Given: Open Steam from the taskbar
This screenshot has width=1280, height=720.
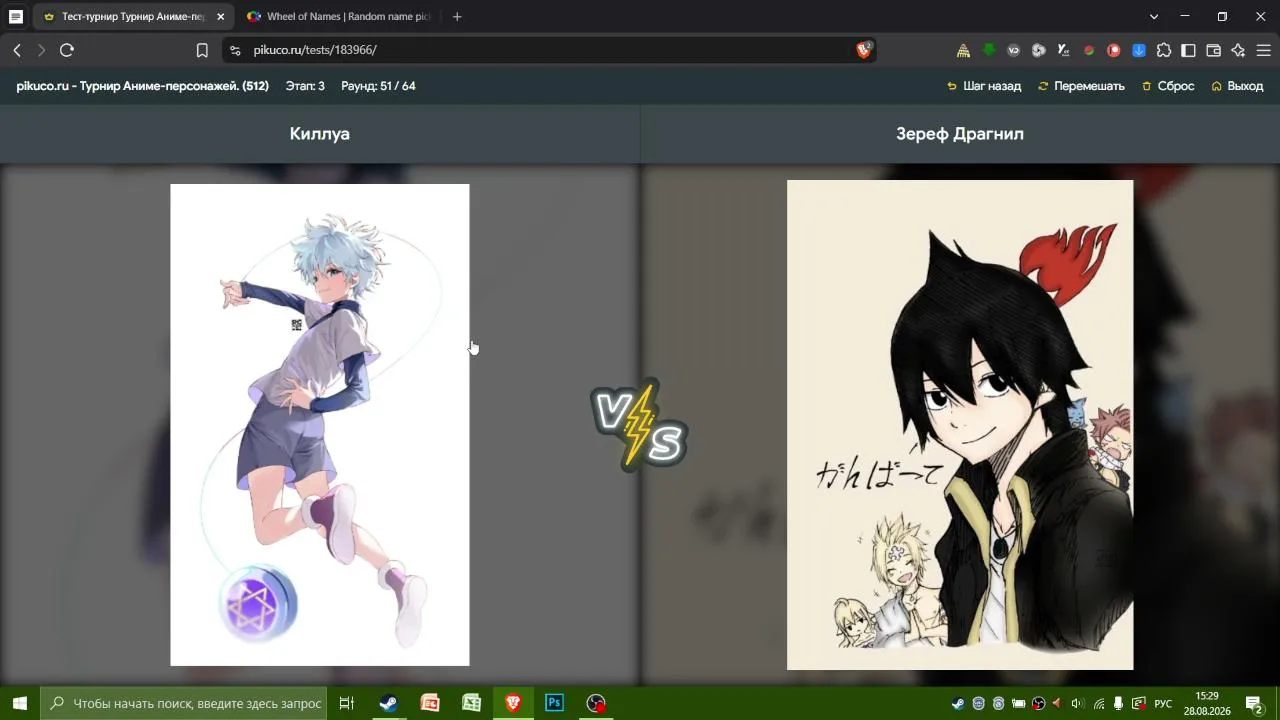Looking at the screenshot, I should pos(388,703).
